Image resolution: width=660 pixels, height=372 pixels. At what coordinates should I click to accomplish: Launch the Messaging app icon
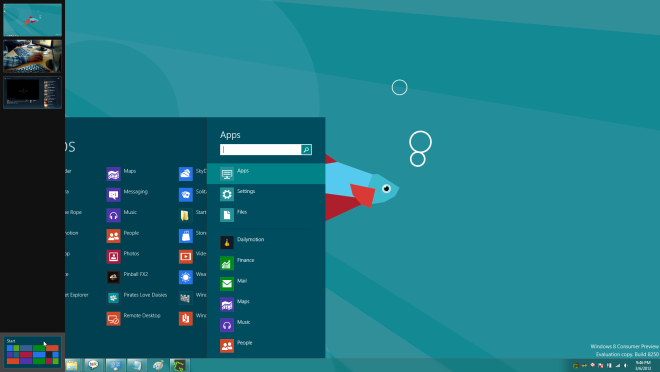[114, 194]
